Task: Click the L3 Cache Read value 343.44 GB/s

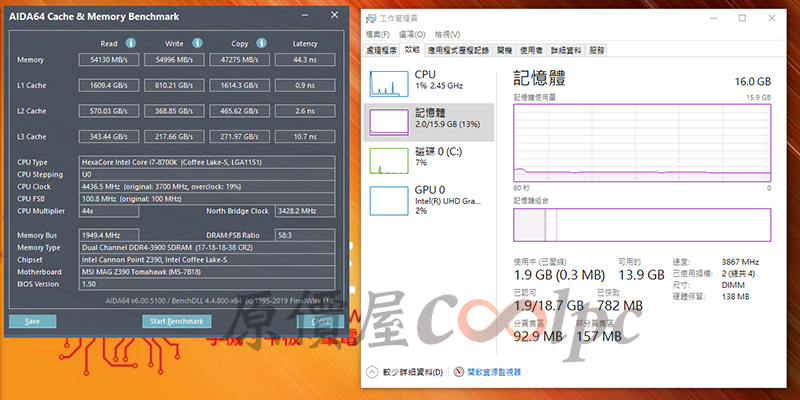Action: coord(108,136)
